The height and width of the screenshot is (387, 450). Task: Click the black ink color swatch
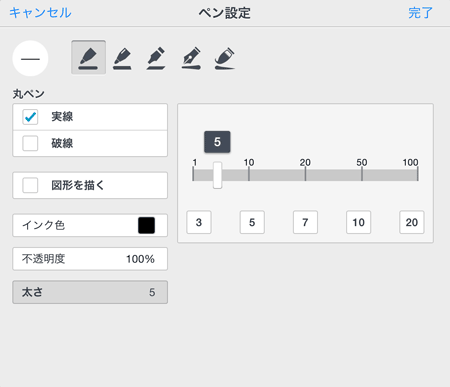(147, 225)
